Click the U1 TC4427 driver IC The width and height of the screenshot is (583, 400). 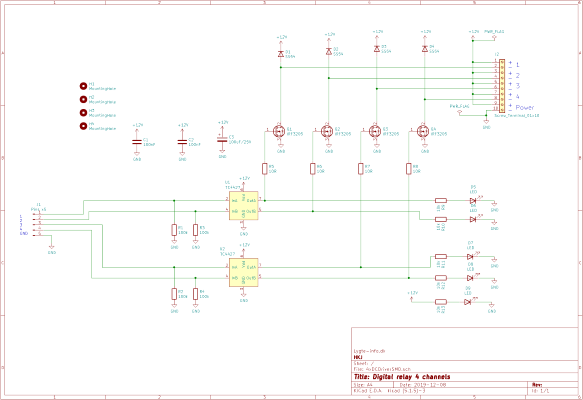pos(244,206)
